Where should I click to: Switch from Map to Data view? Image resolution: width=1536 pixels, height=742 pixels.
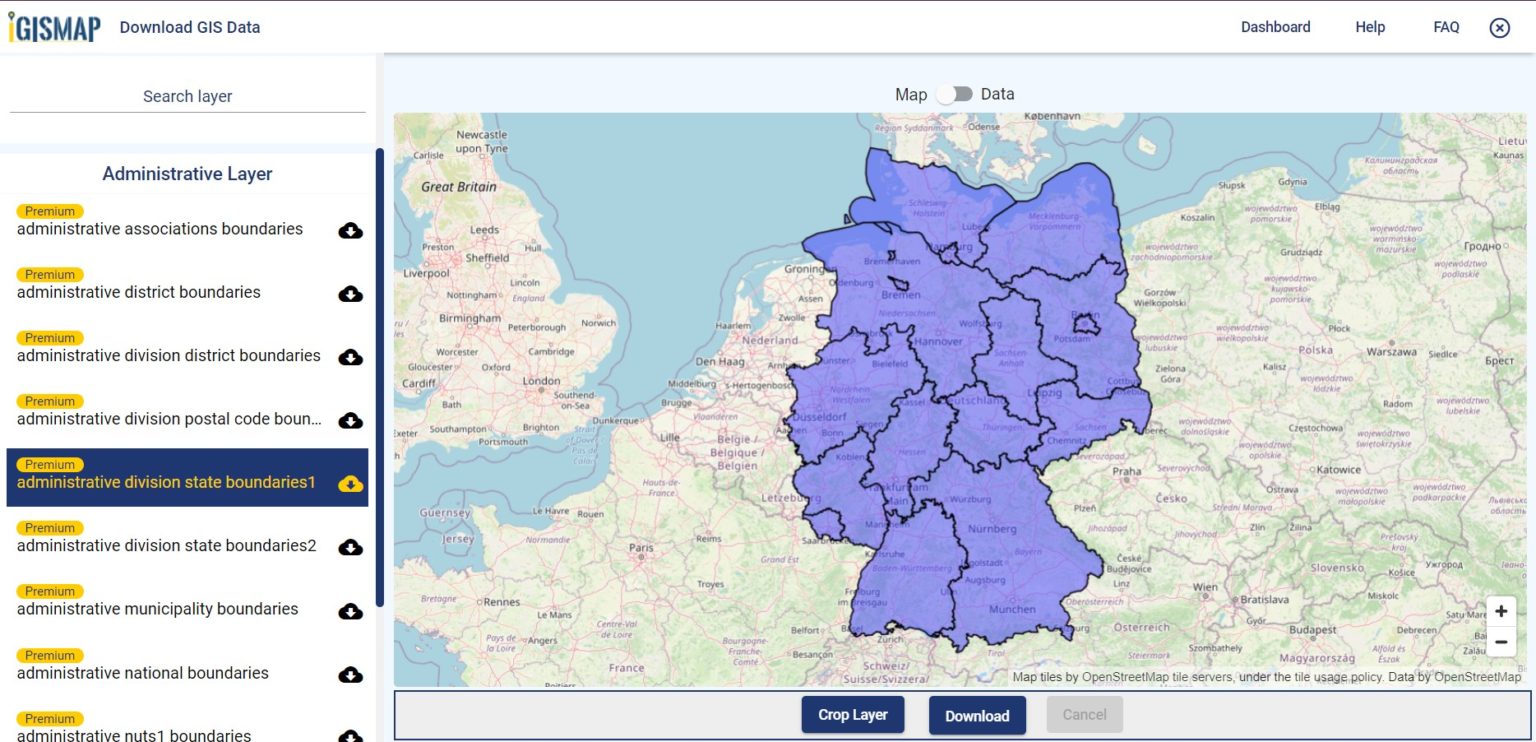tap(954, 93)
